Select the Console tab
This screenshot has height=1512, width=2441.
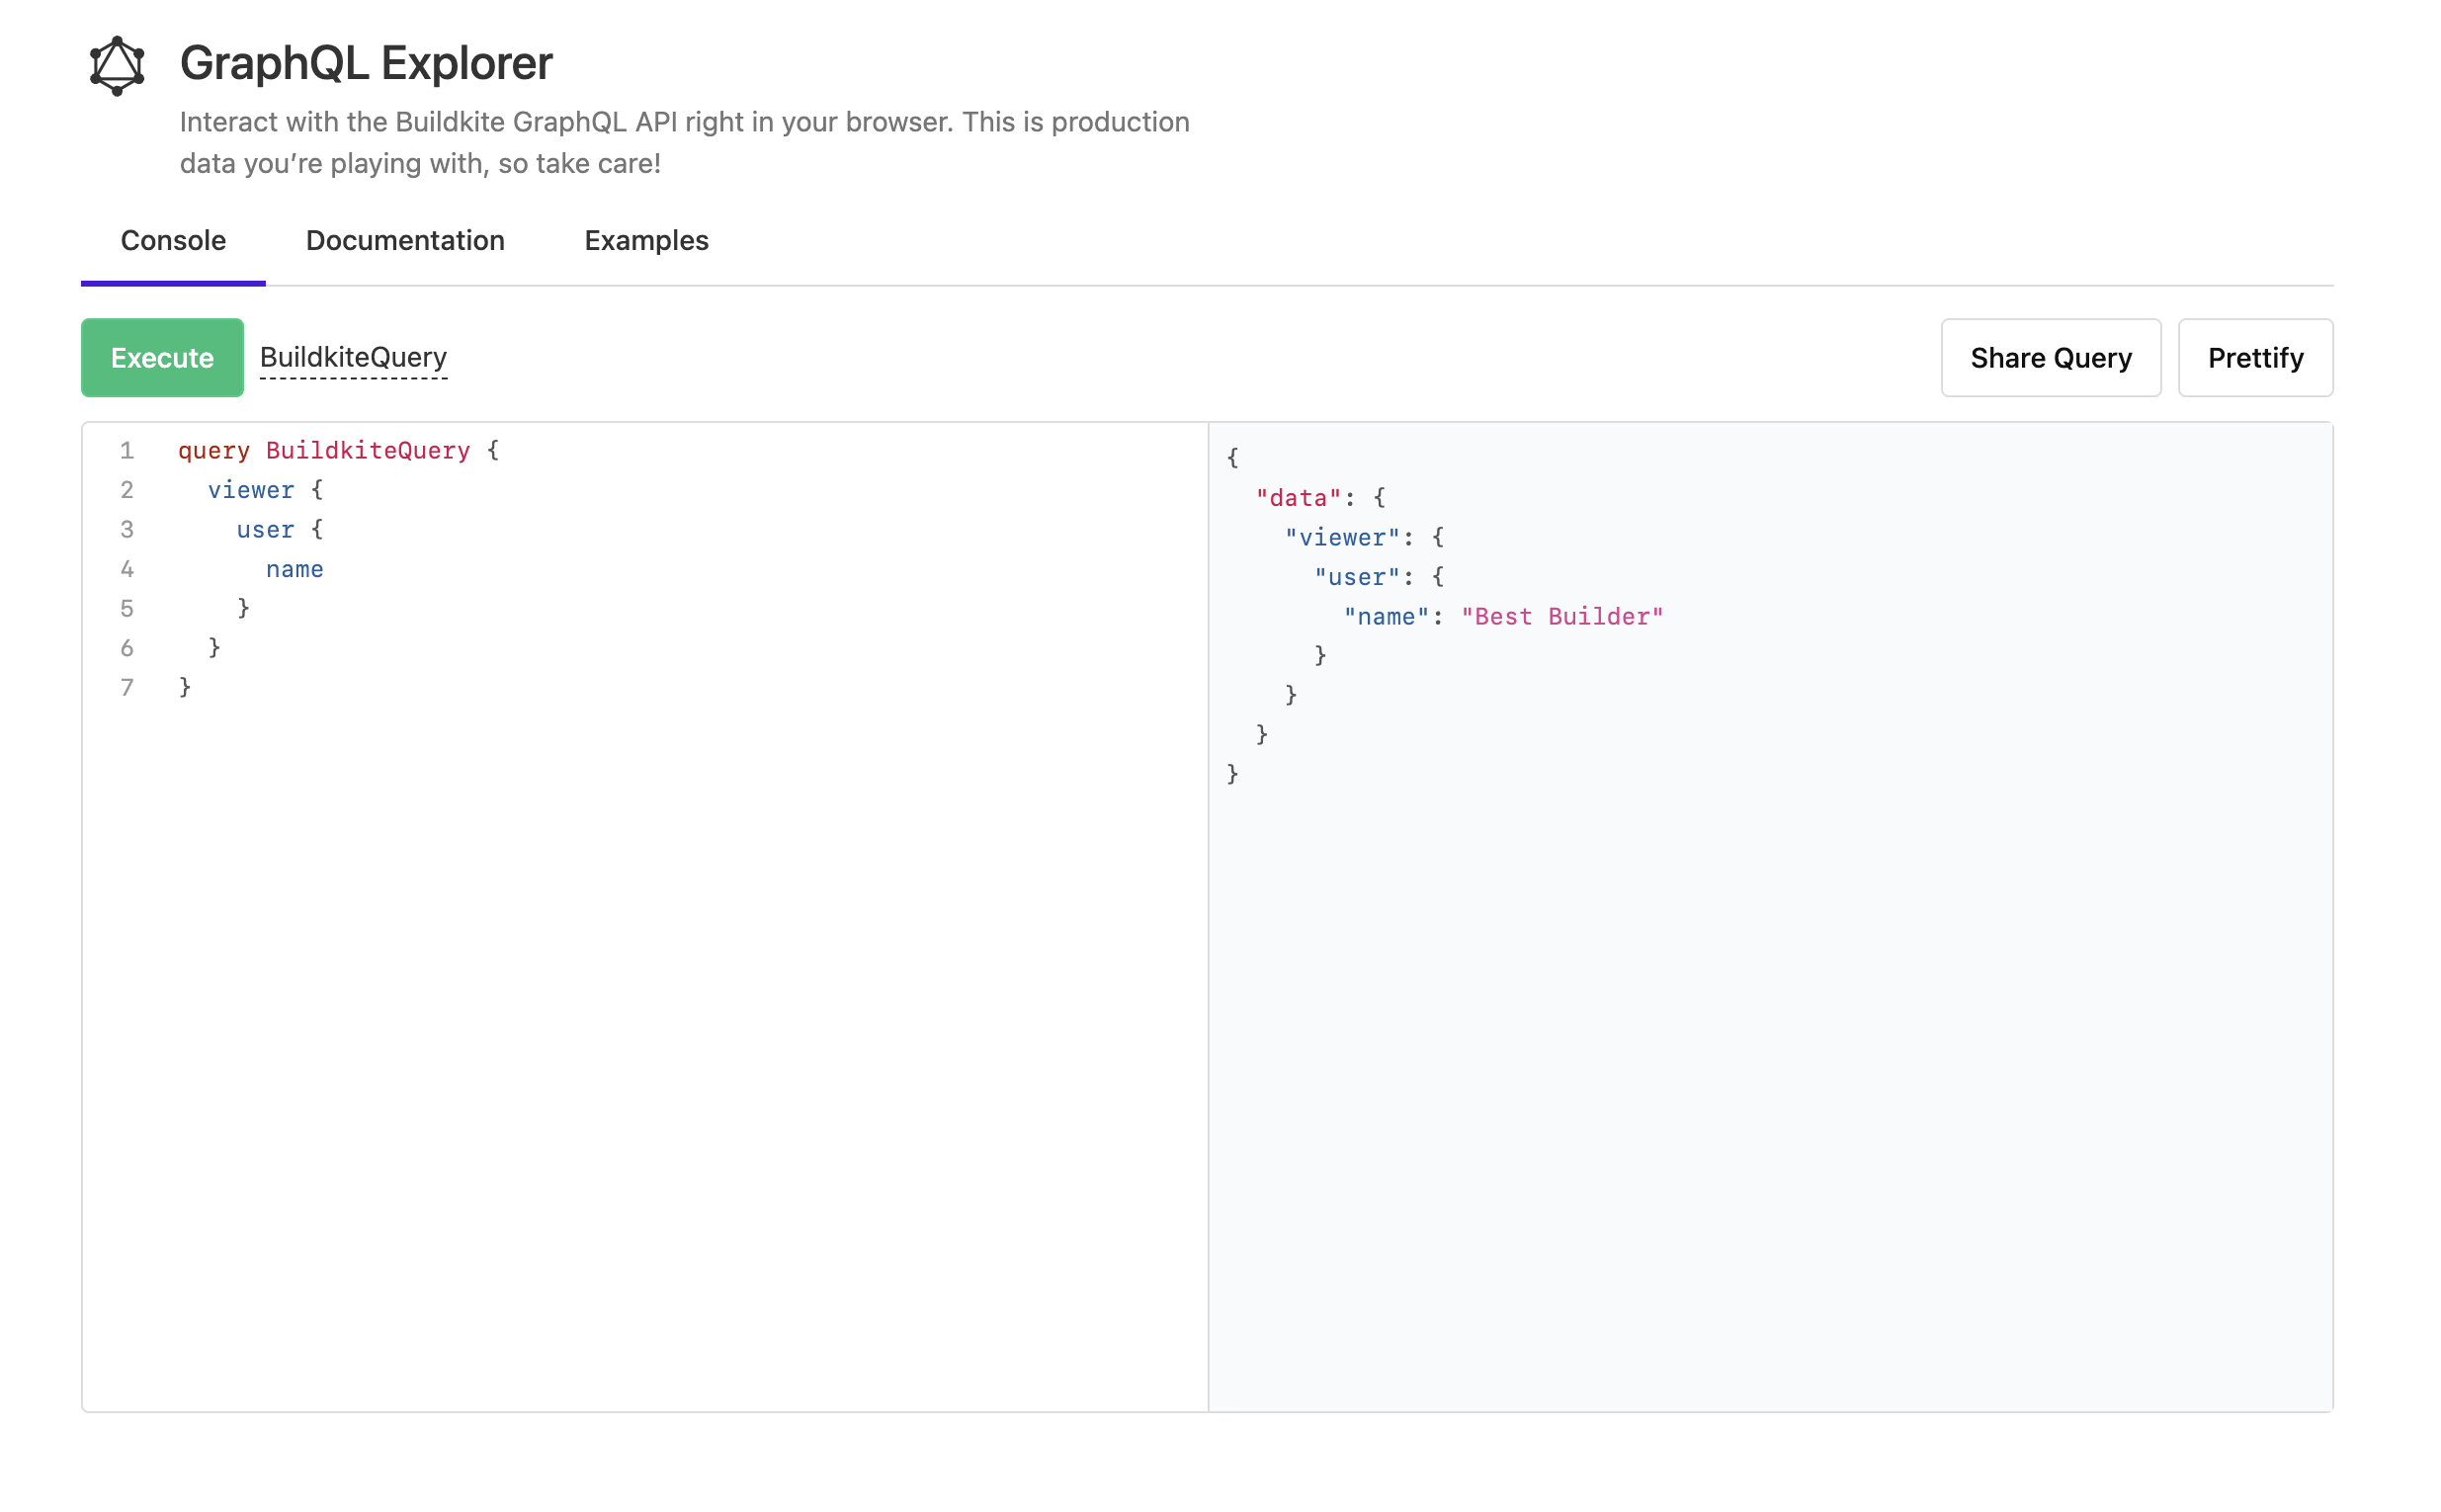coord(173,240)
